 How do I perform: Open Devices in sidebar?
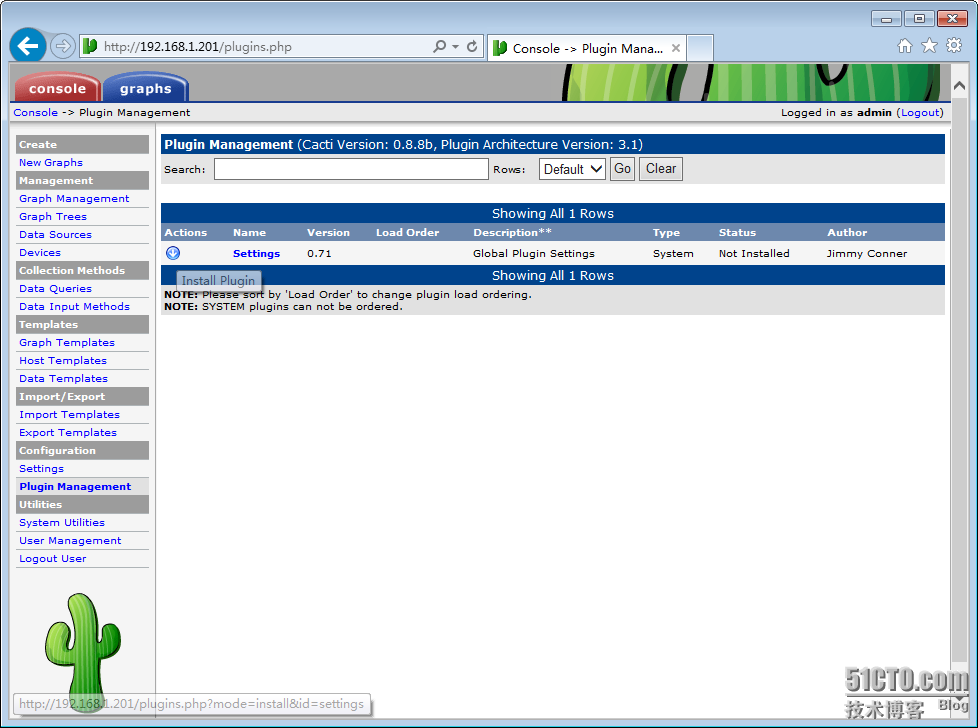point(39,253)
